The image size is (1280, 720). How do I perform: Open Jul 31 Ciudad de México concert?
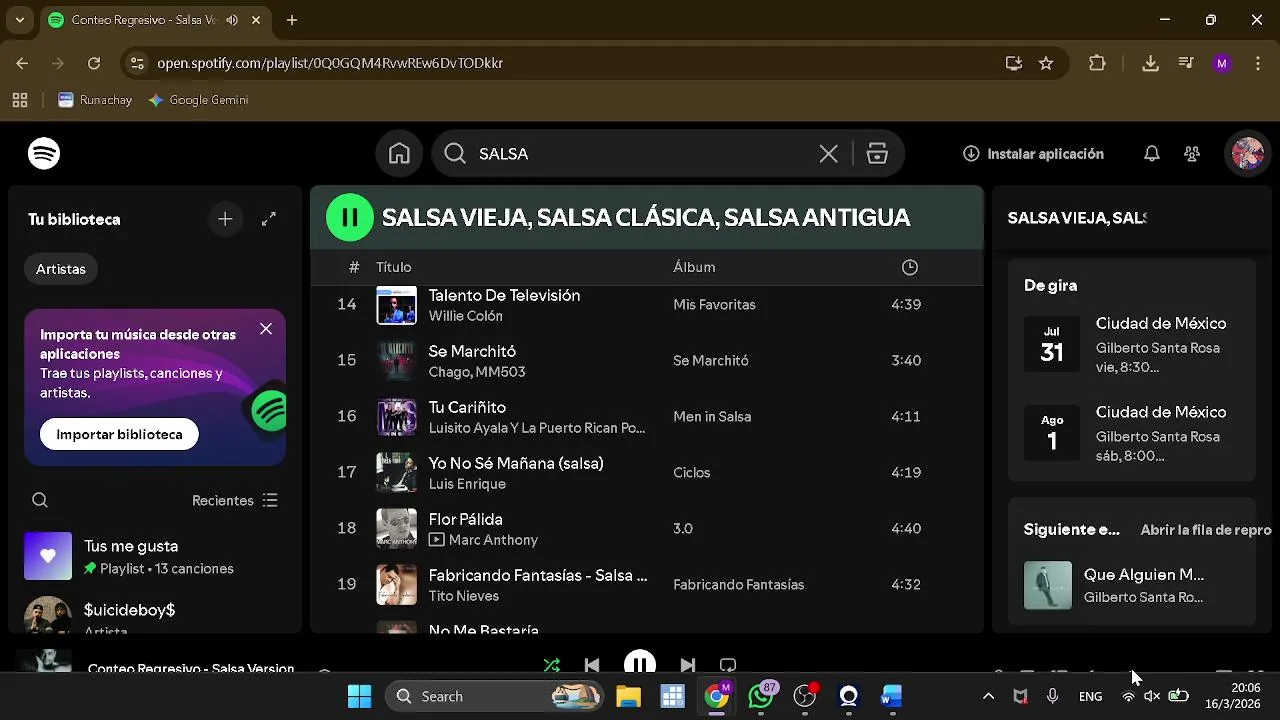click(1132, 345)
